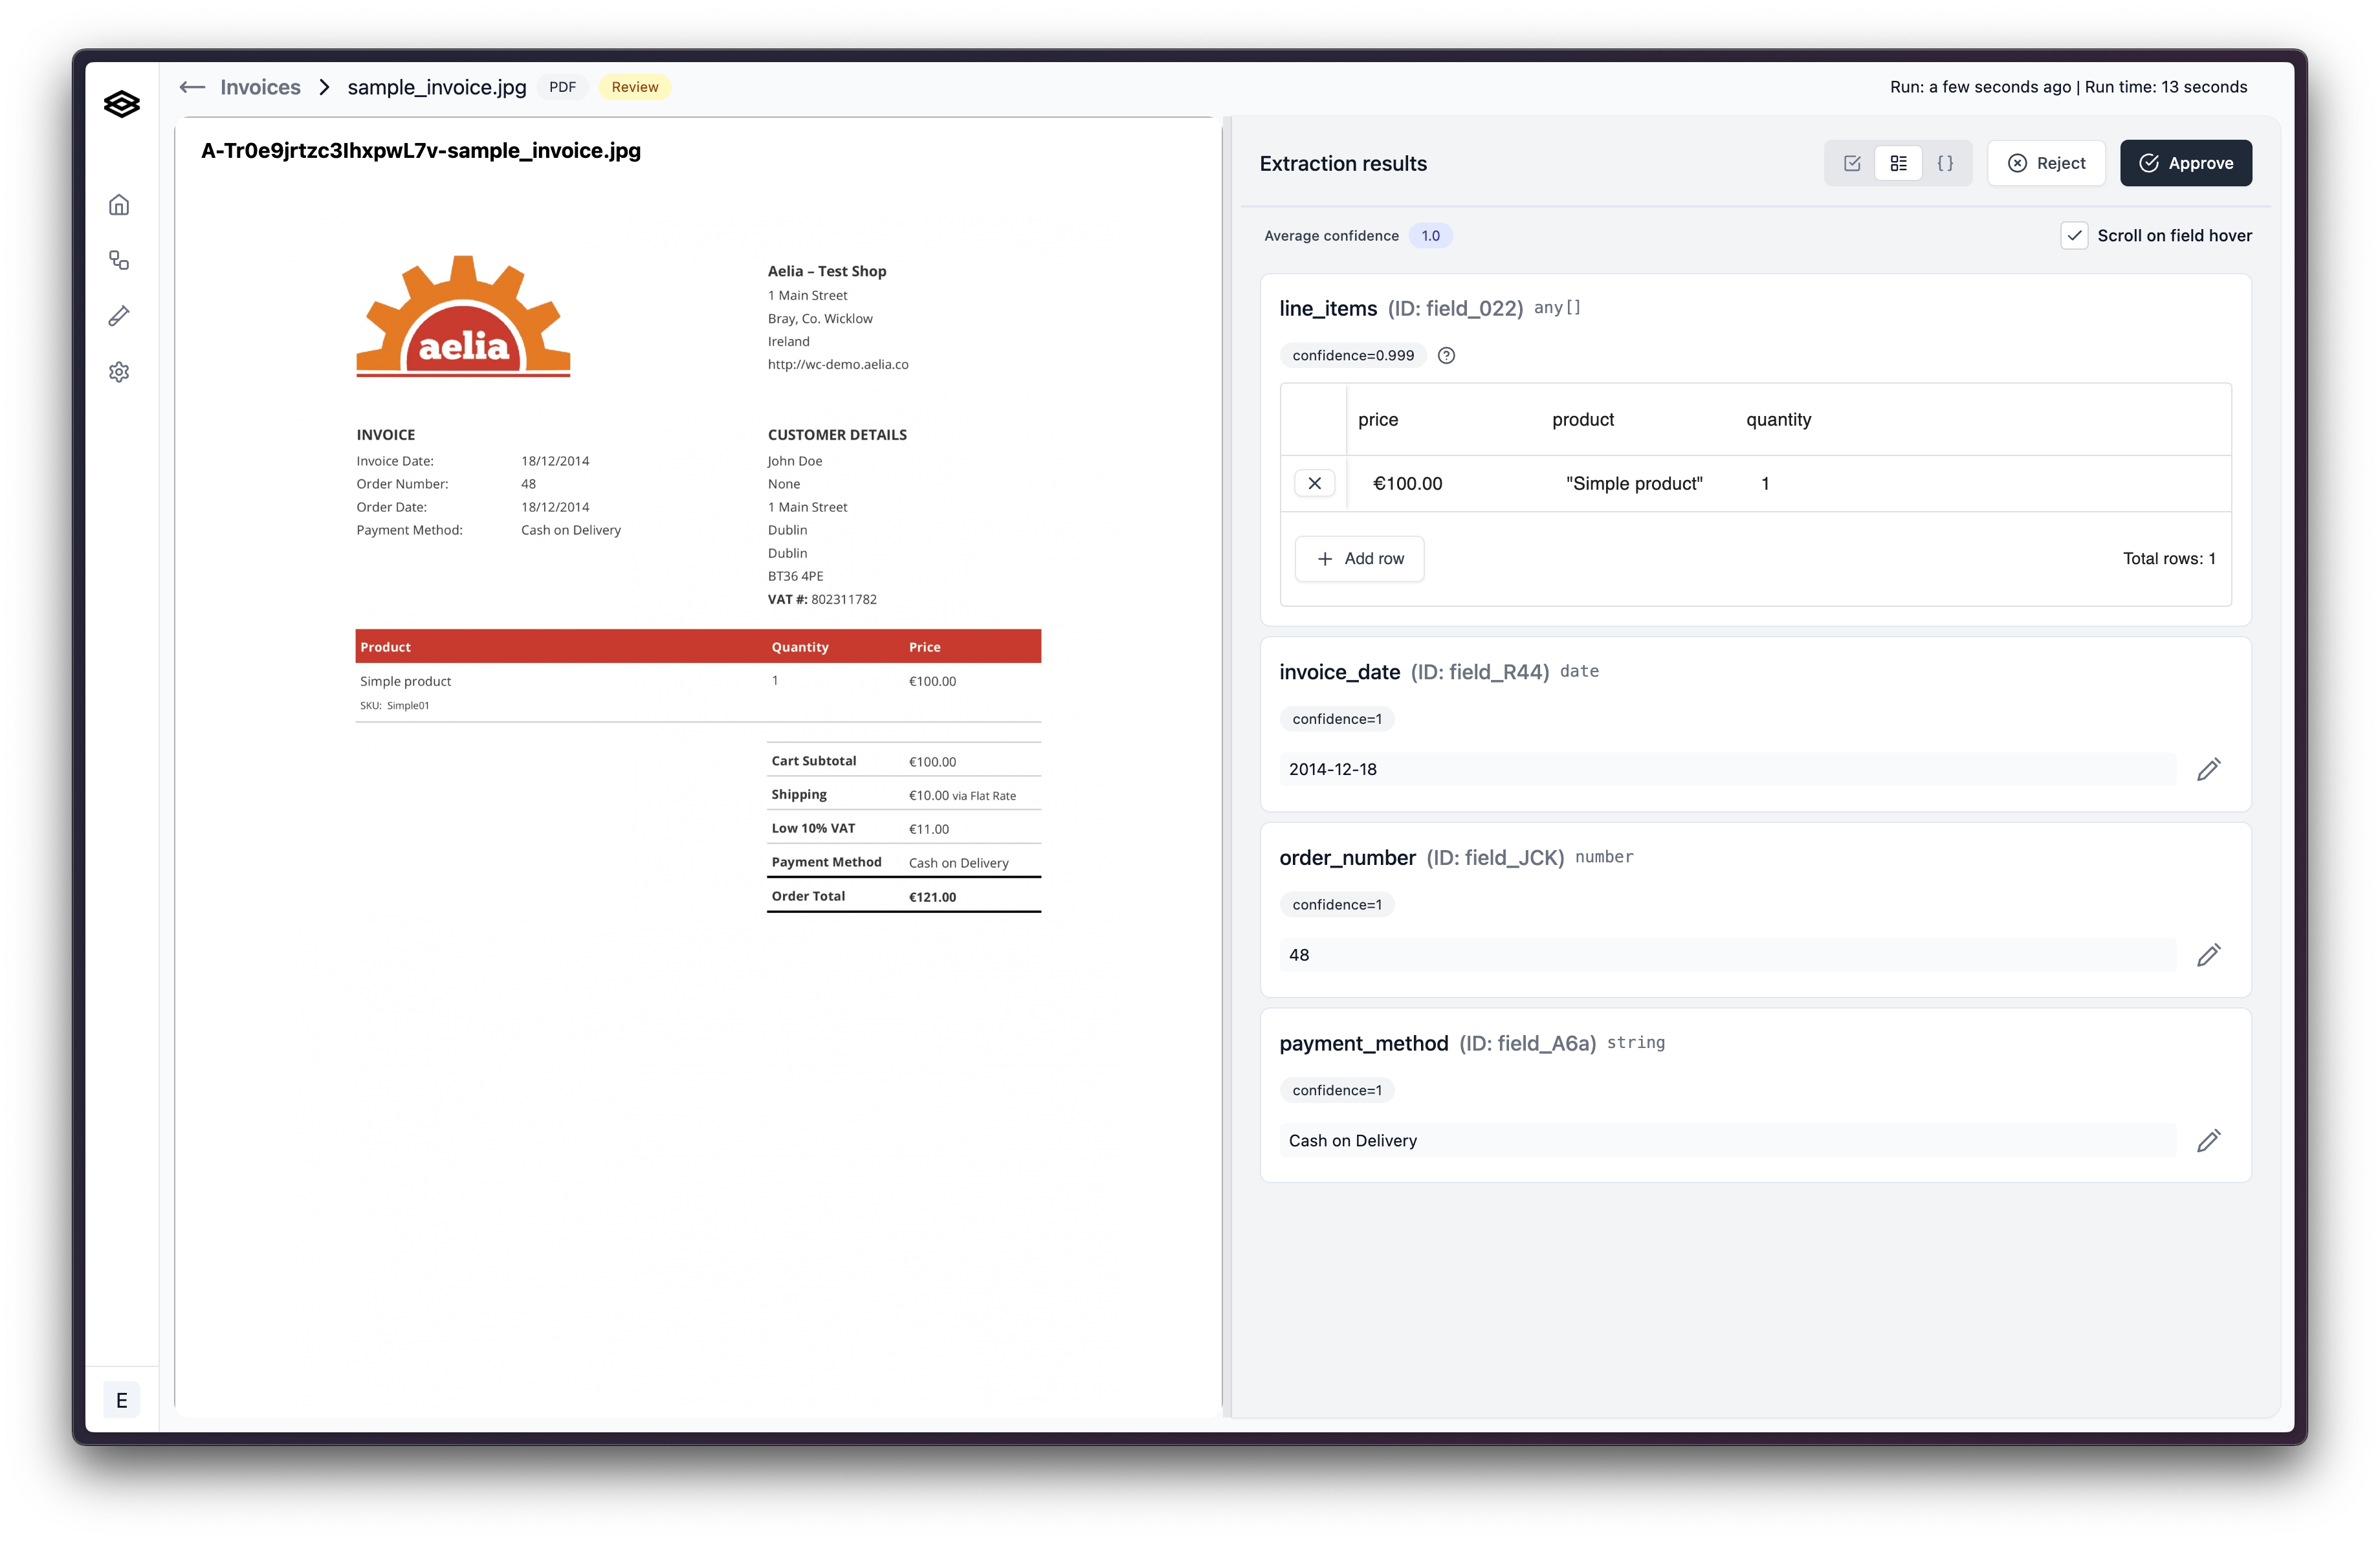
Task: Open the workflows icon in sidebar
Action: (119, 261)
